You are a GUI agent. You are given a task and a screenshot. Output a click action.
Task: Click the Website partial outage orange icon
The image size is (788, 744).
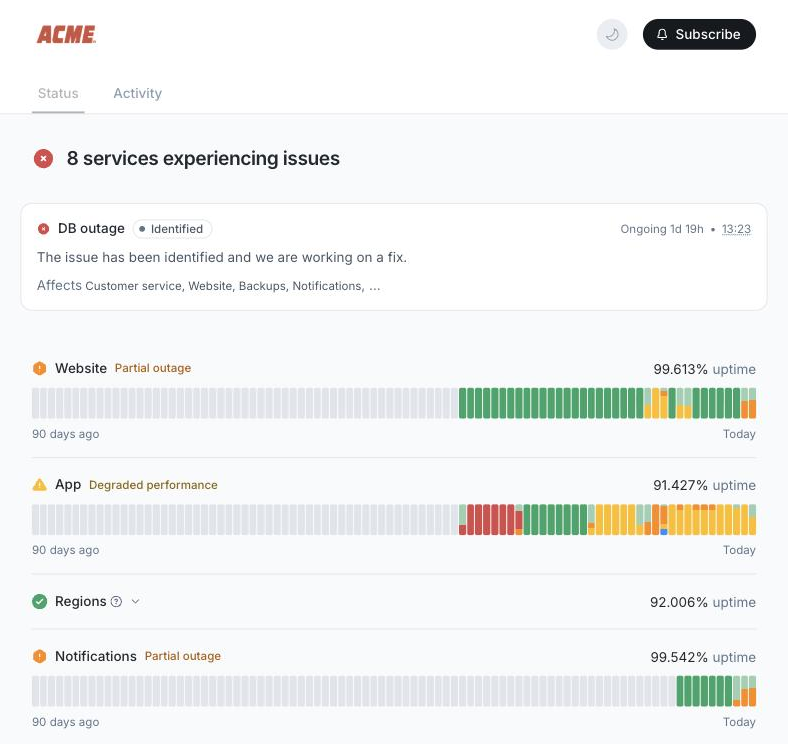tap(39, 368)
